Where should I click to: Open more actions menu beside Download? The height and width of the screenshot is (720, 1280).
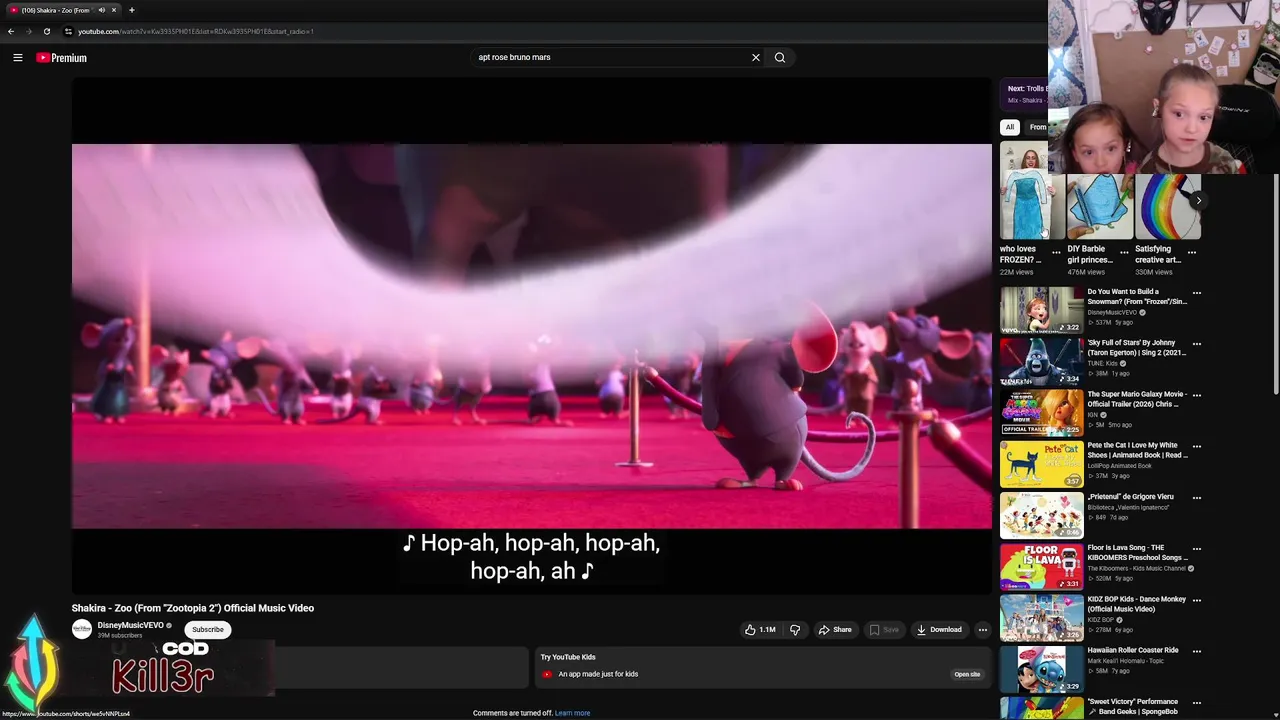click(983, 630)
